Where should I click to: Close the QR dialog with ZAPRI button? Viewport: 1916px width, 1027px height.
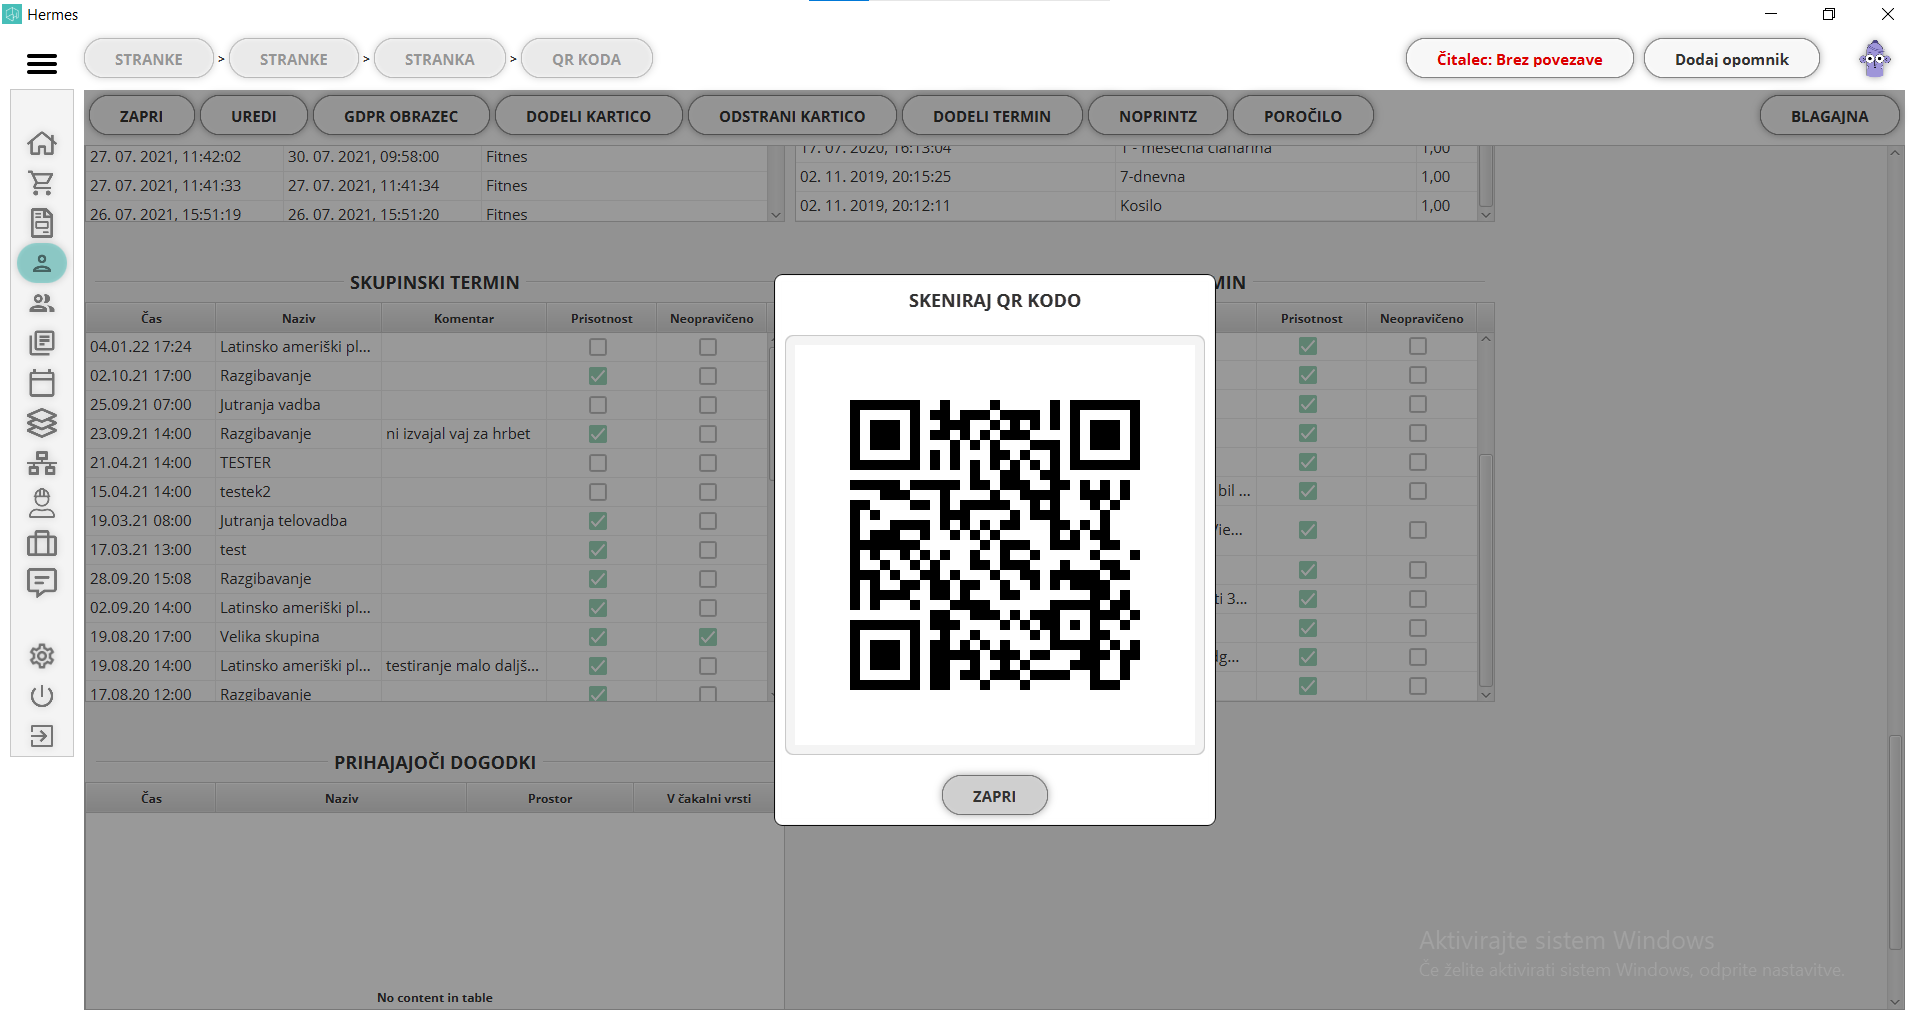[x=994, y=796]
